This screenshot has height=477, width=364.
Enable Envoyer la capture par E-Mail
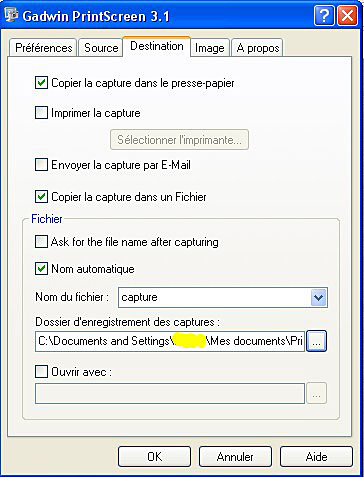[x=41, y=165]
